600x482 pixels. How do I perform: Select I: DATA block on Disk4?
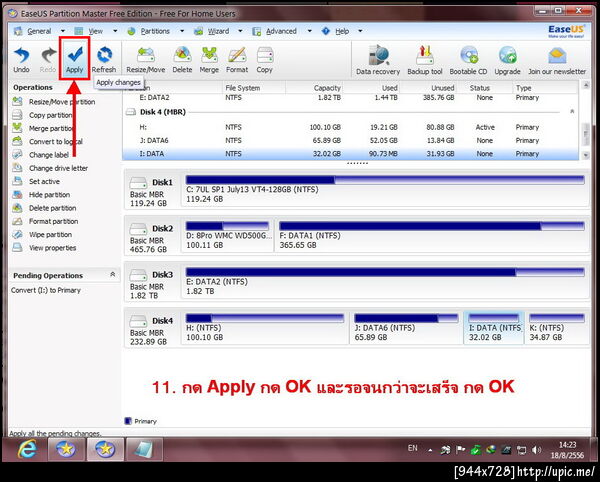click(x=494, y=328)
